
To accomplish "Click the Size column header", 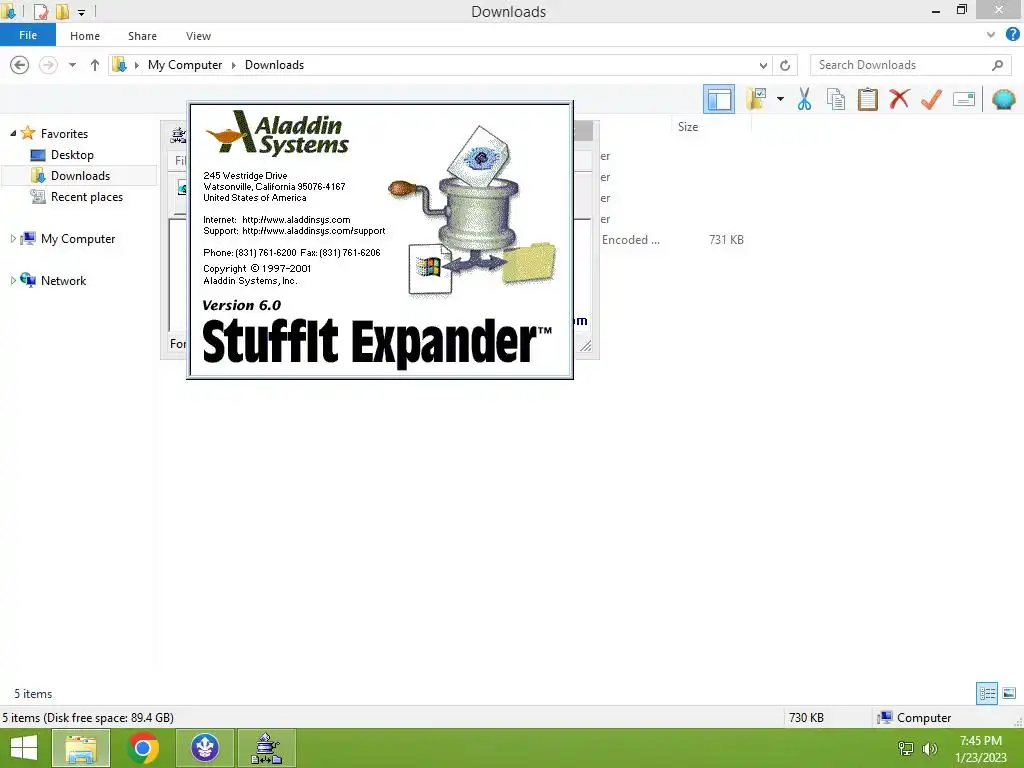I will pos(688,127).
